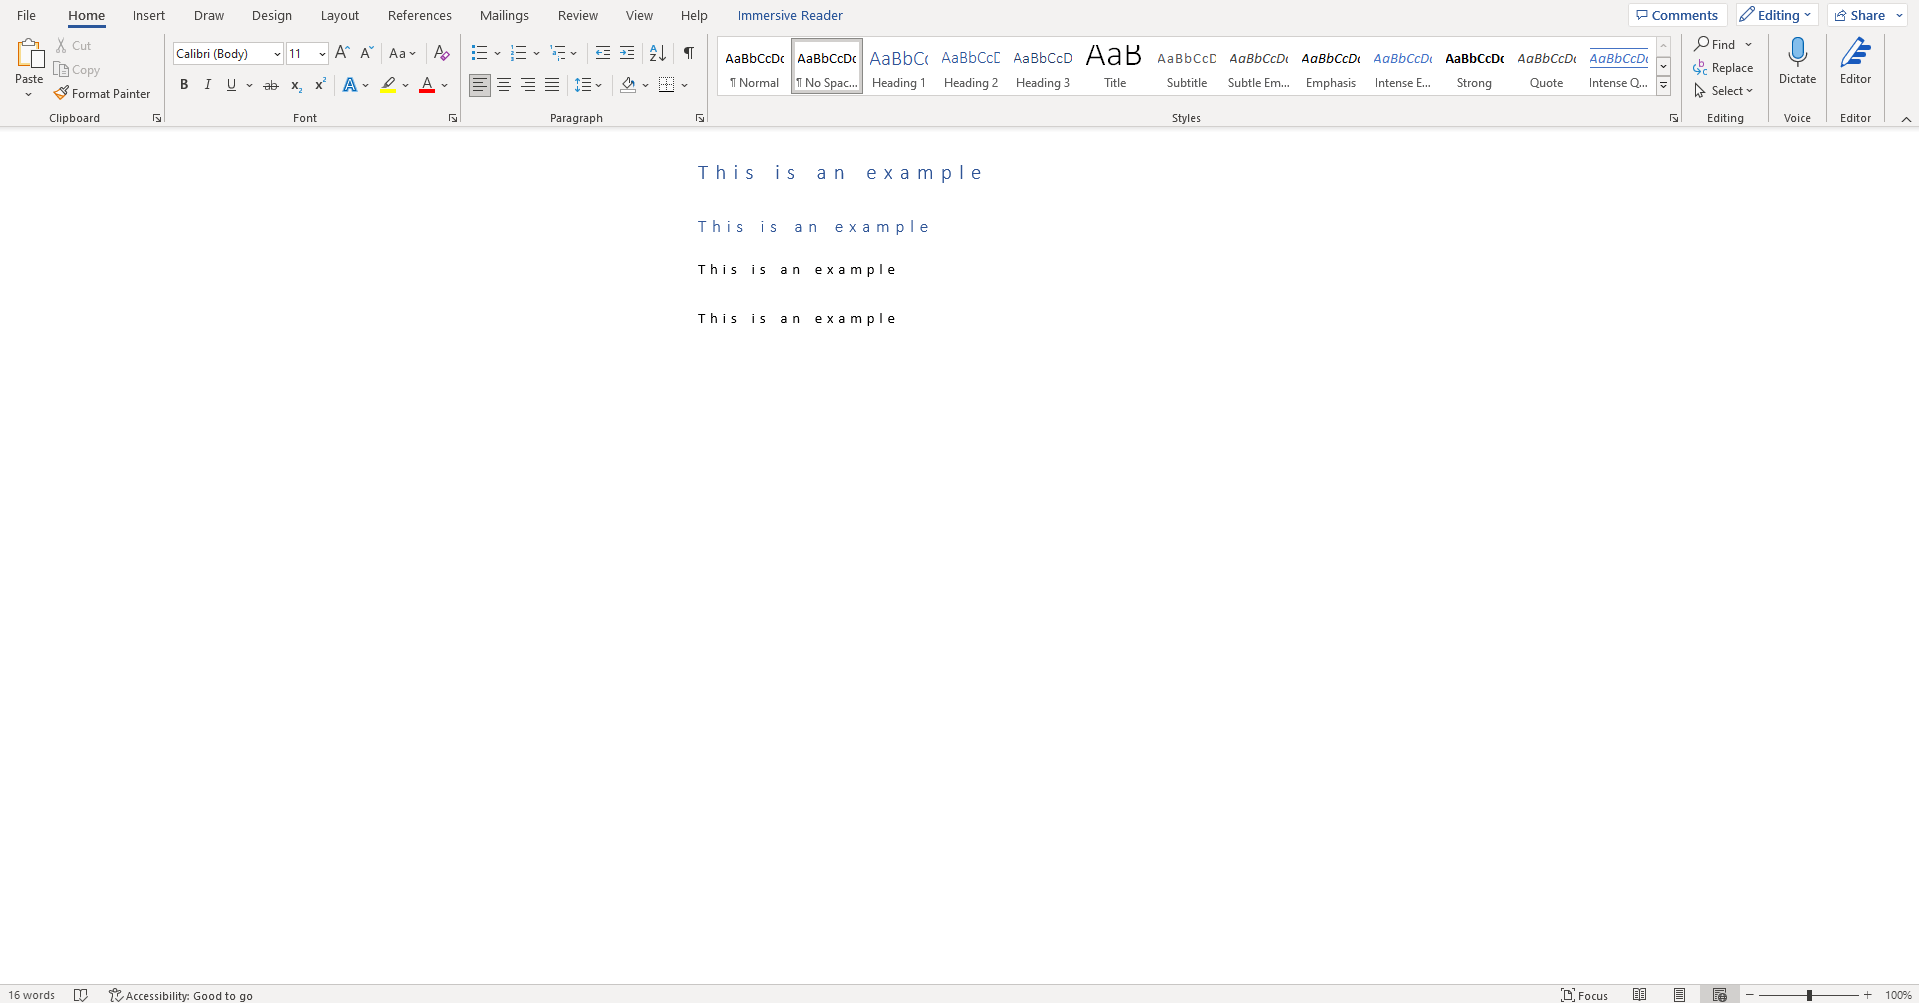Open Font dialog launcher
The height and width of the screenshot is (1003, 1919).
point(453,118)
